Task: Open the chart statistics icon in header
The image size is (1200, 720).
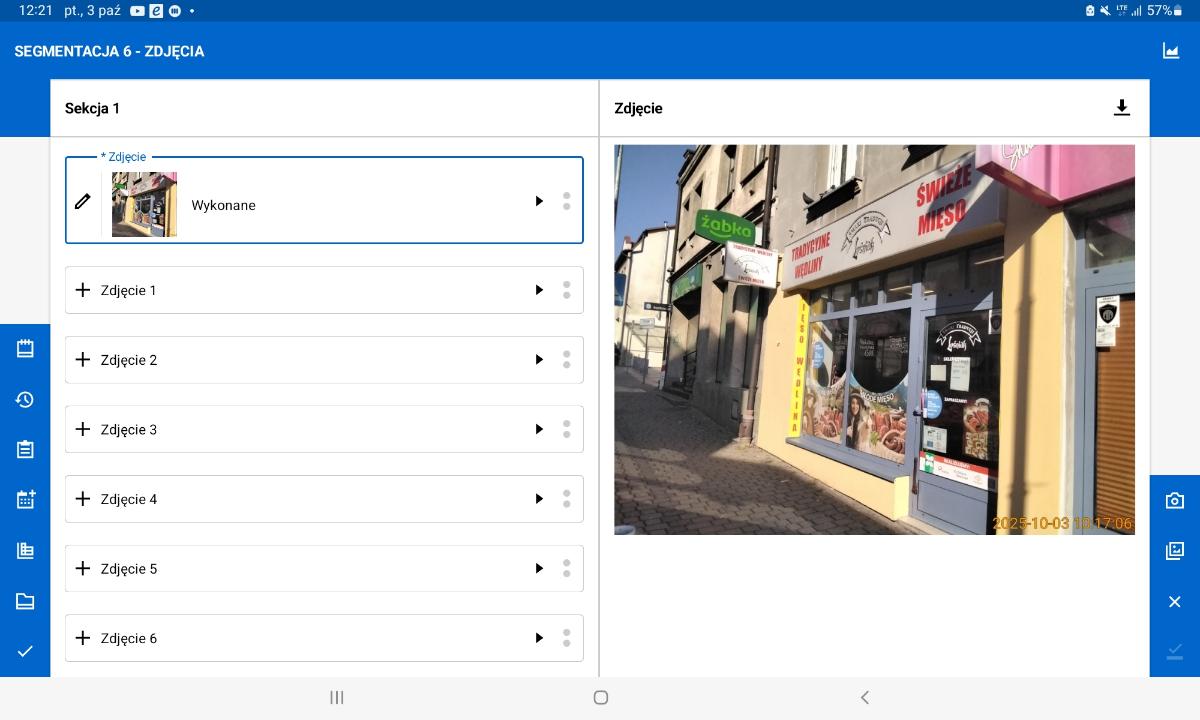Action: tap(1170, 51)
